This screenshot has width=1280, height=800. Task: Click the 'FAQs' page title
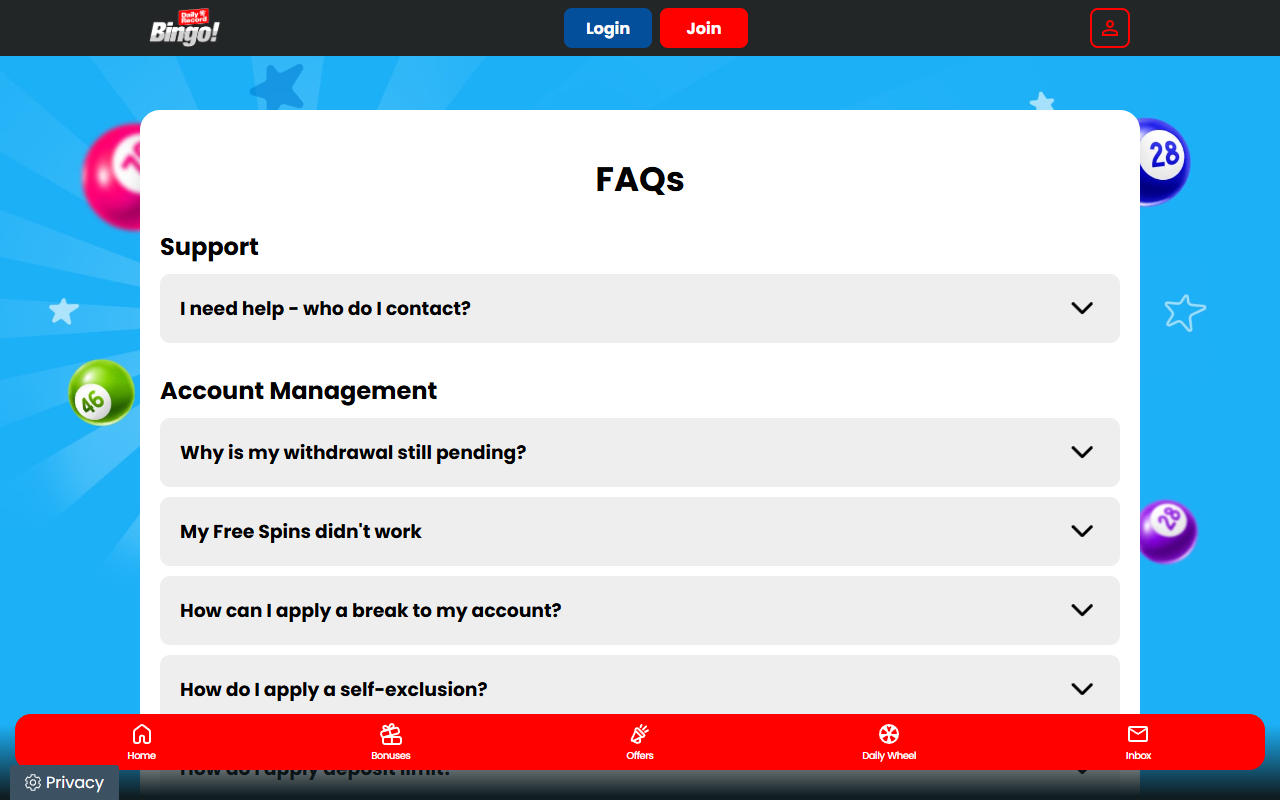pos(640,179)
